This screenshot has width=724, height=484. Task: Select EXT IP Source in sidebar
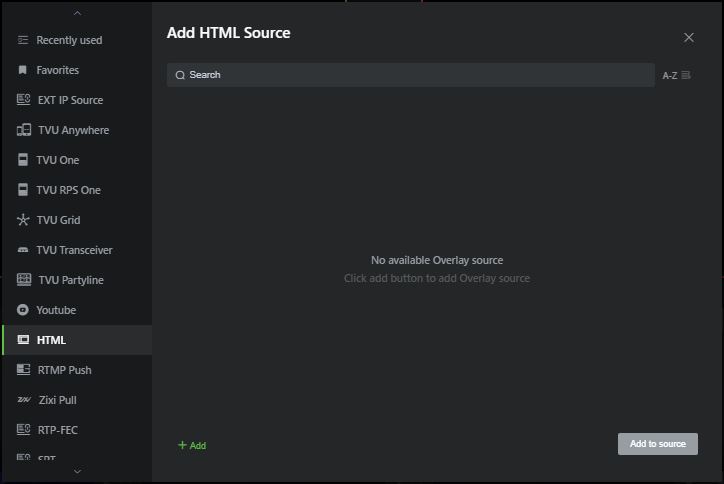(77, 100)
